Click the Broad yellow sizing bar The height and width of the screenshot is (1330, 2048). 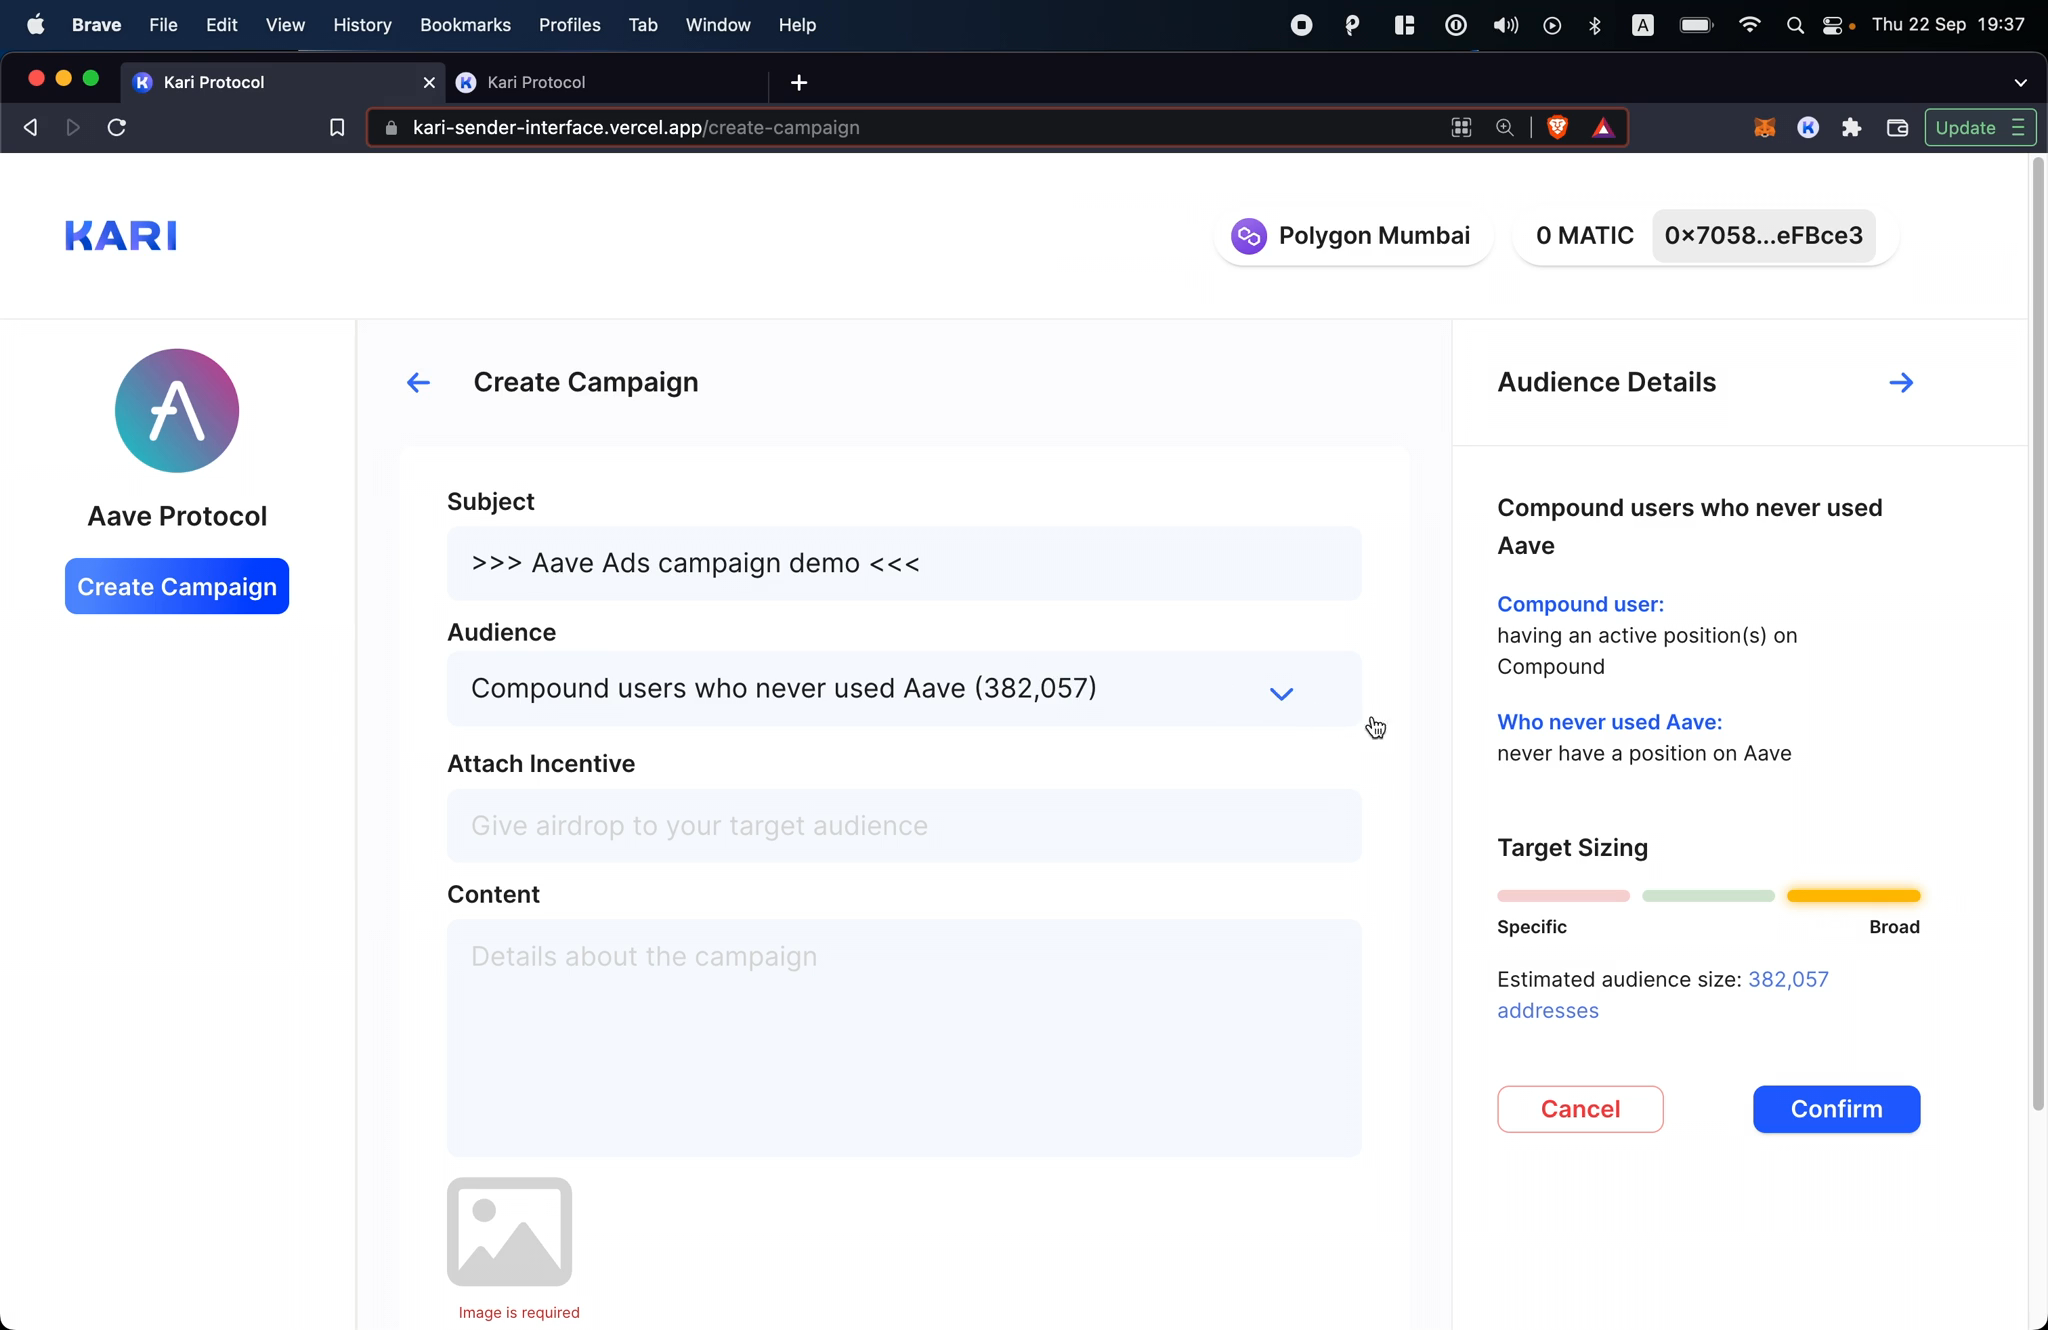[x=1853, y=895]
